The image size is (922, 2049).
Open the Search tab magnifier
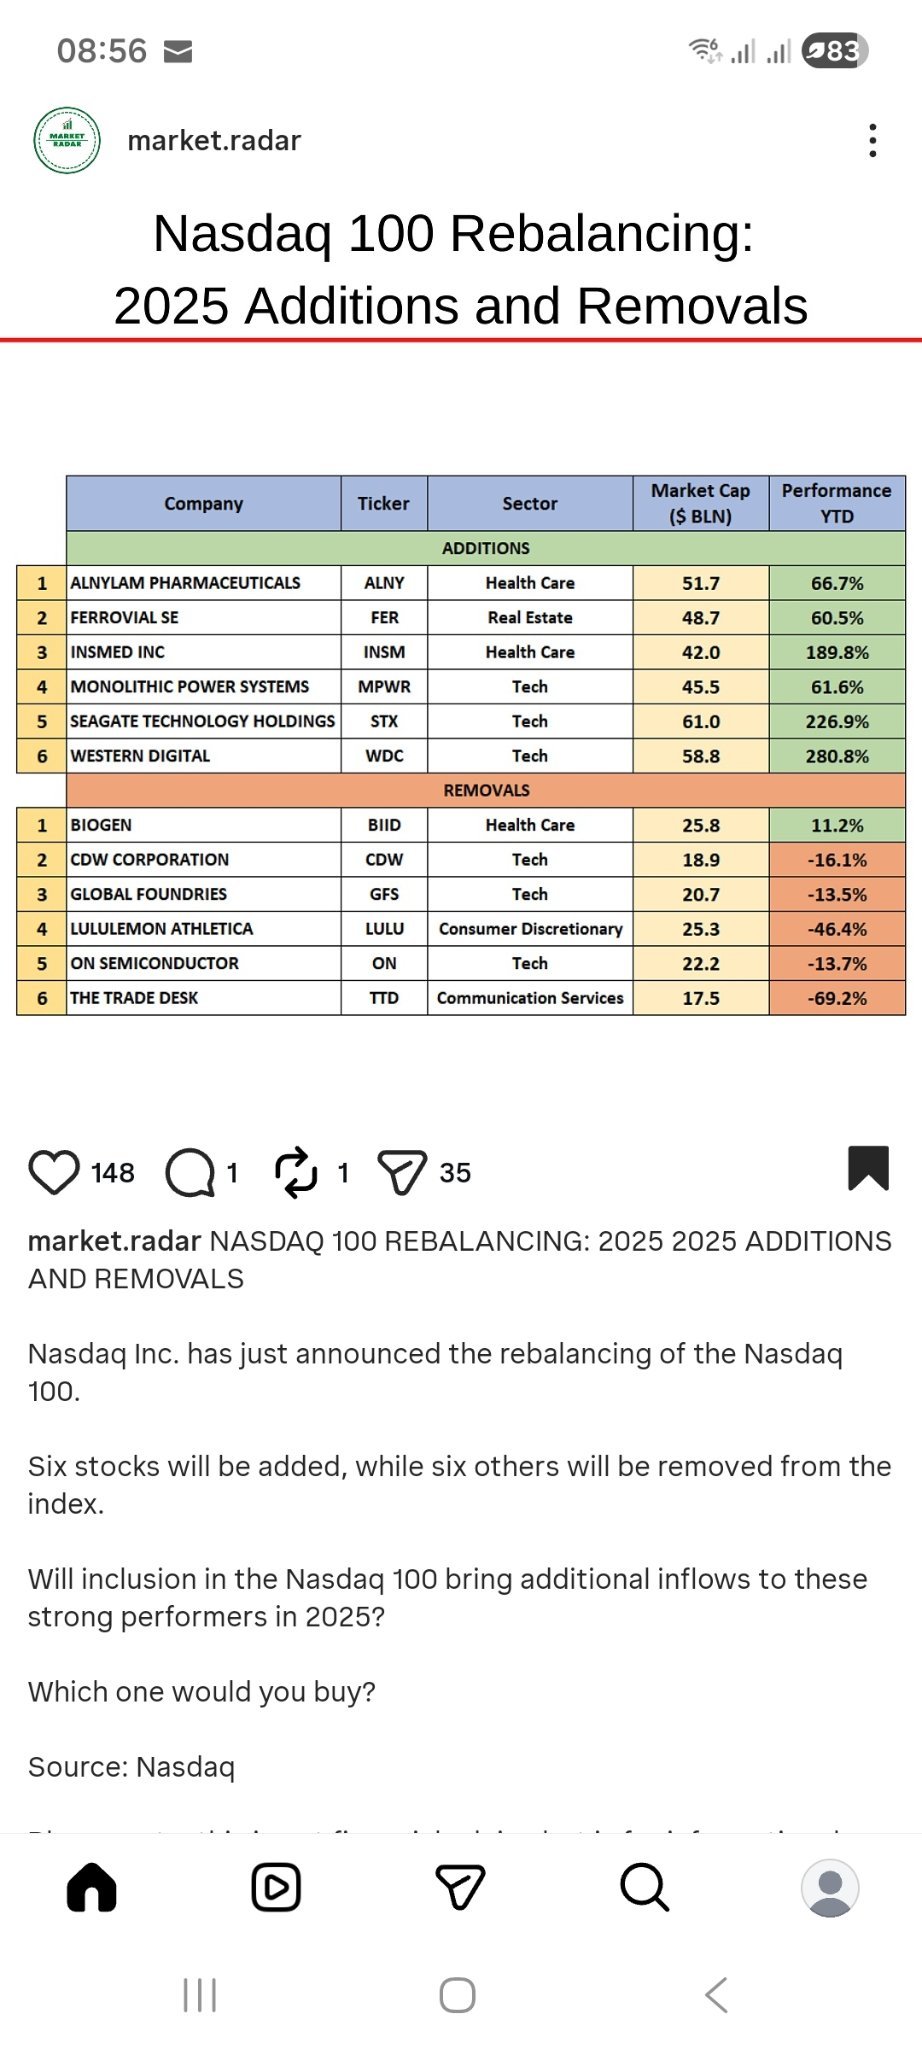click(x=645, y=1888)
